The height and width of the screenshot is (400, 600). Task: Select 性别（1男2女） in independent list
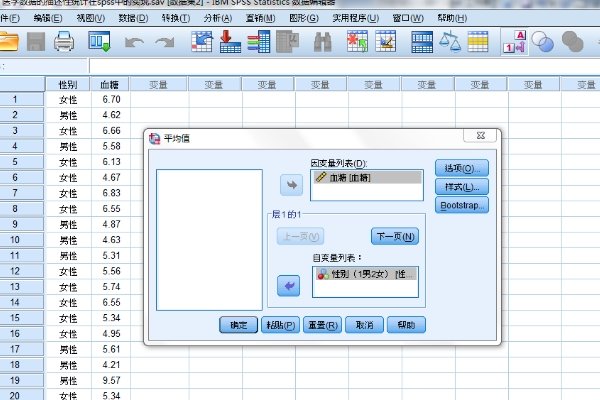tap(365, 274)
